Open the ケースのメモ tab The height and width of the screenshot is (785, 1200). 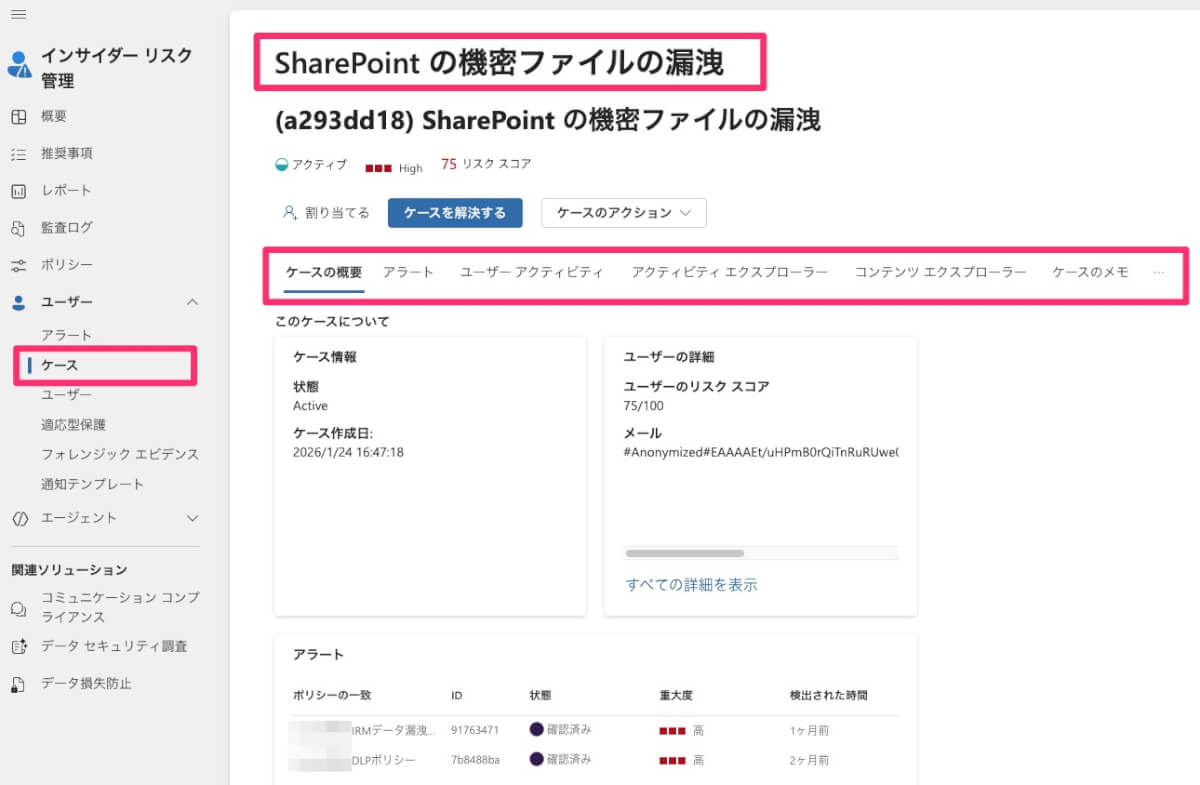[x=1091, y=272]
